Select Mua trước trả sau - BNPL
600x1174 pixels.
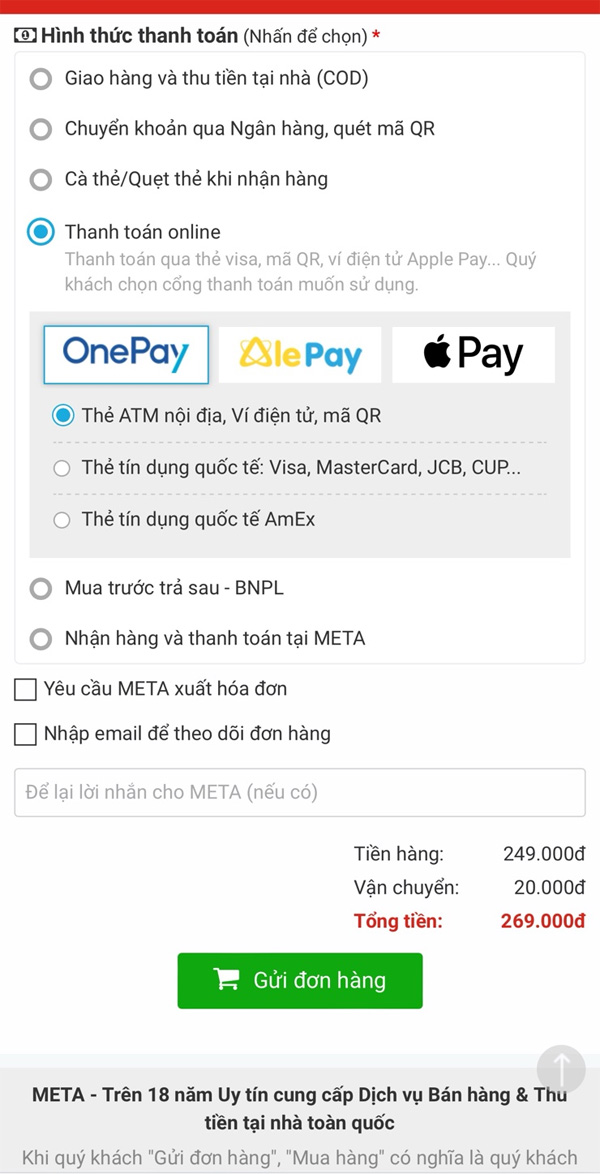41,588
